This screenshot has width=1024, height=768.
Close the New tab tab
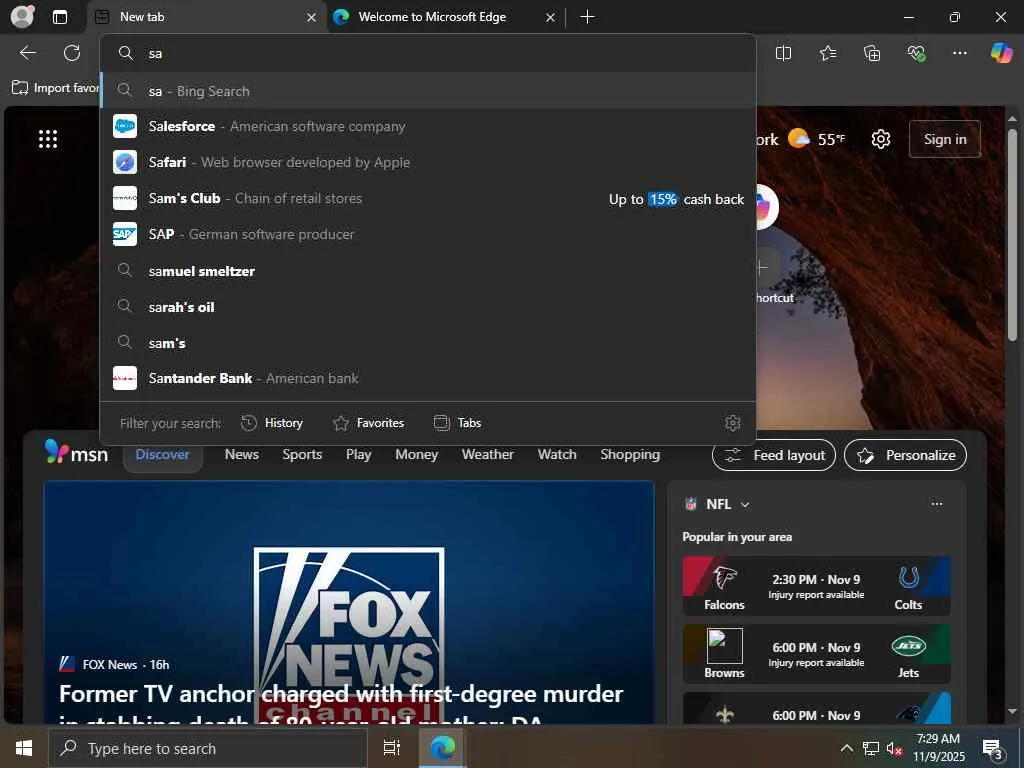pos(312,18)
